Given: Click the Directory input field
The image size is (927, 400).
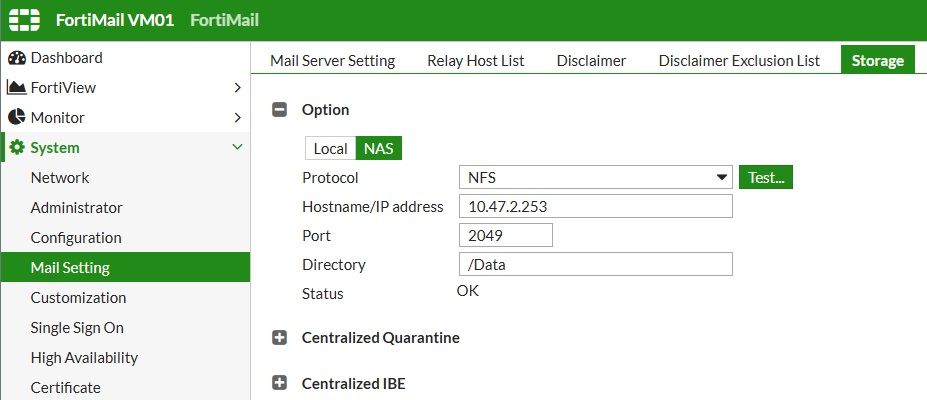Looking at the screenshot, I should [x=596, y=265].
